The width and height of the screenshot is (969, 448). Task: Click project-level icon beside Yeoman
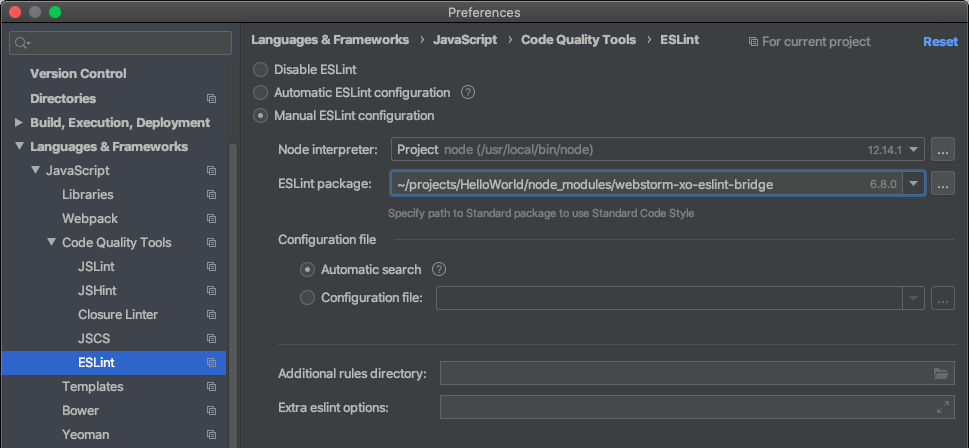pos(211,435)
